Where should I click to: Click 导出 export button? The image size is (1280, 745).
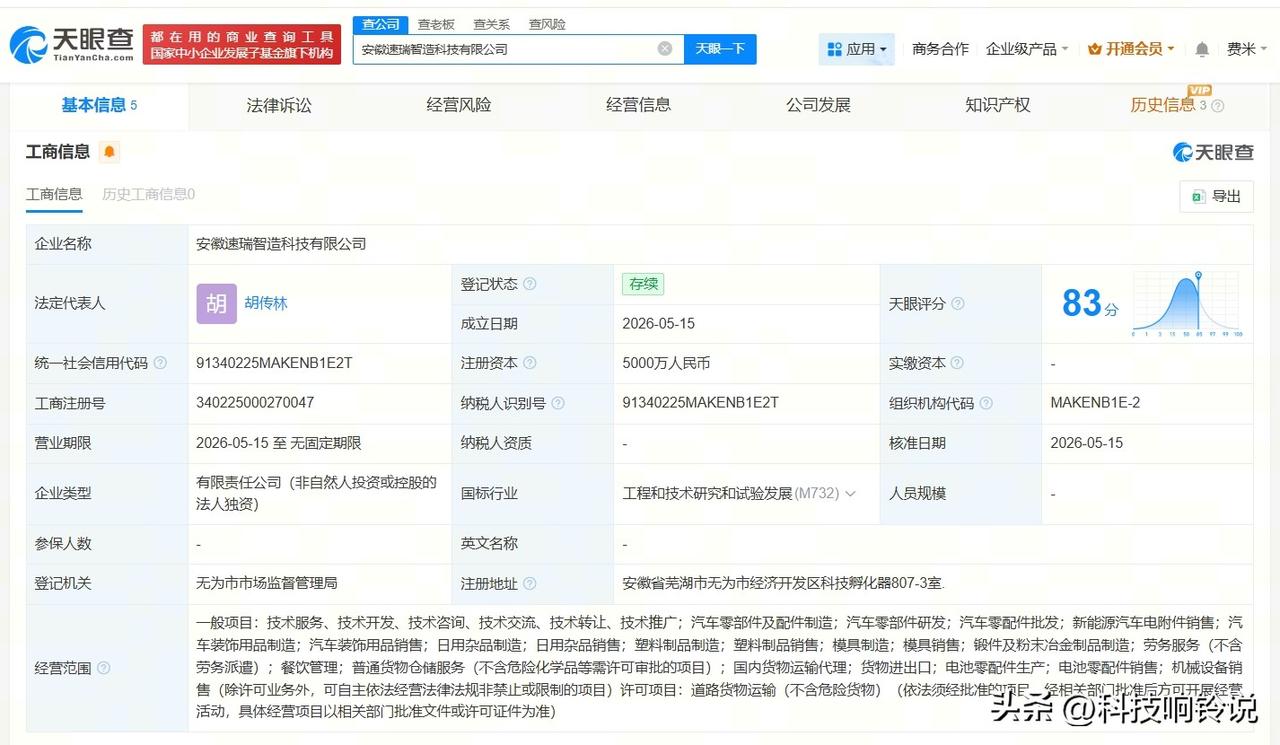pos(1216,197)
